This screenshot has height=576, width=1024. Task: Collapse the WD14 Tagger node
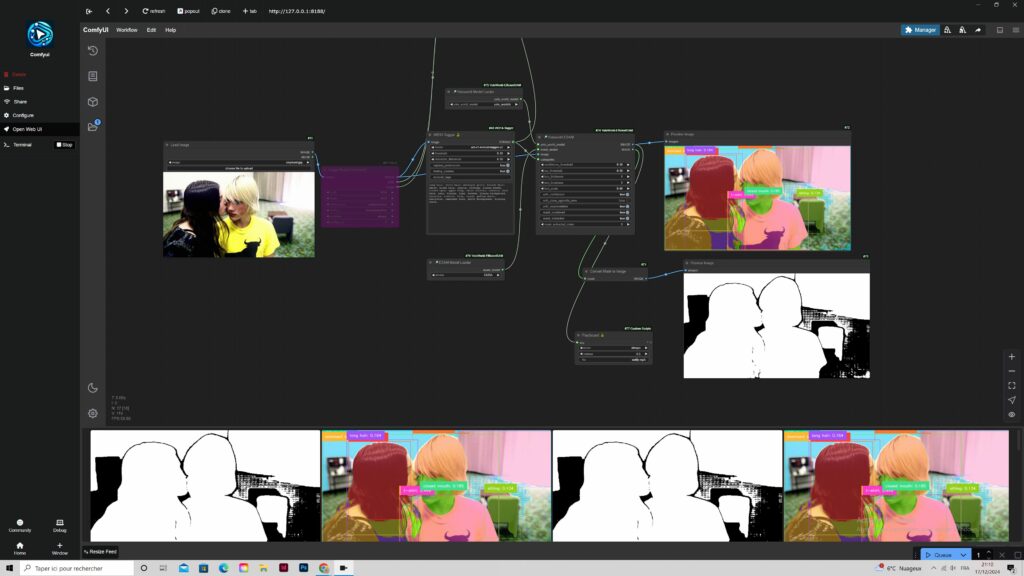430,135
